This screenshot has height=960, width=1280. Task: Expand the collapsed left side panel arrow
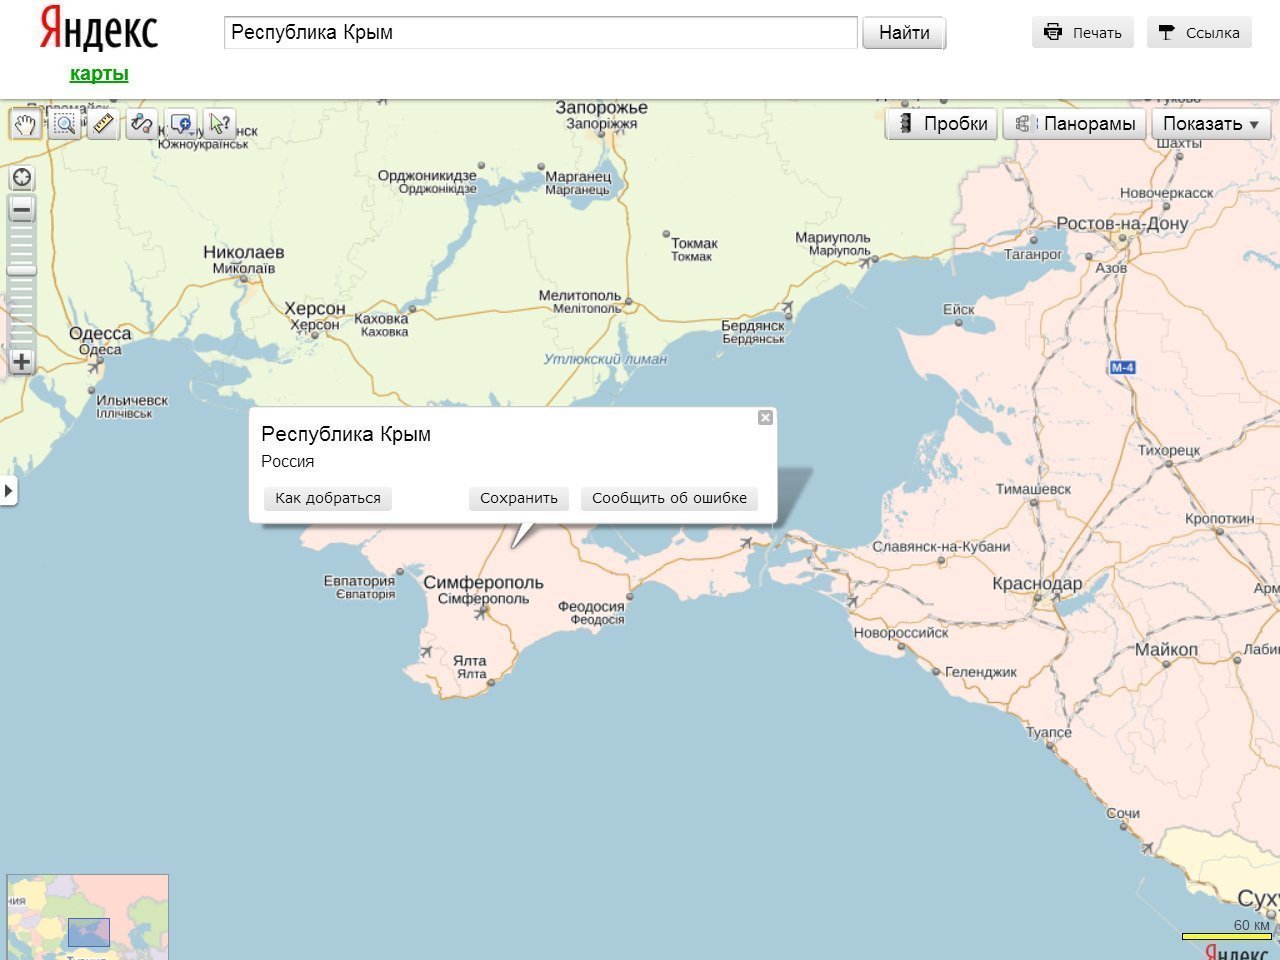click(8, 491)
